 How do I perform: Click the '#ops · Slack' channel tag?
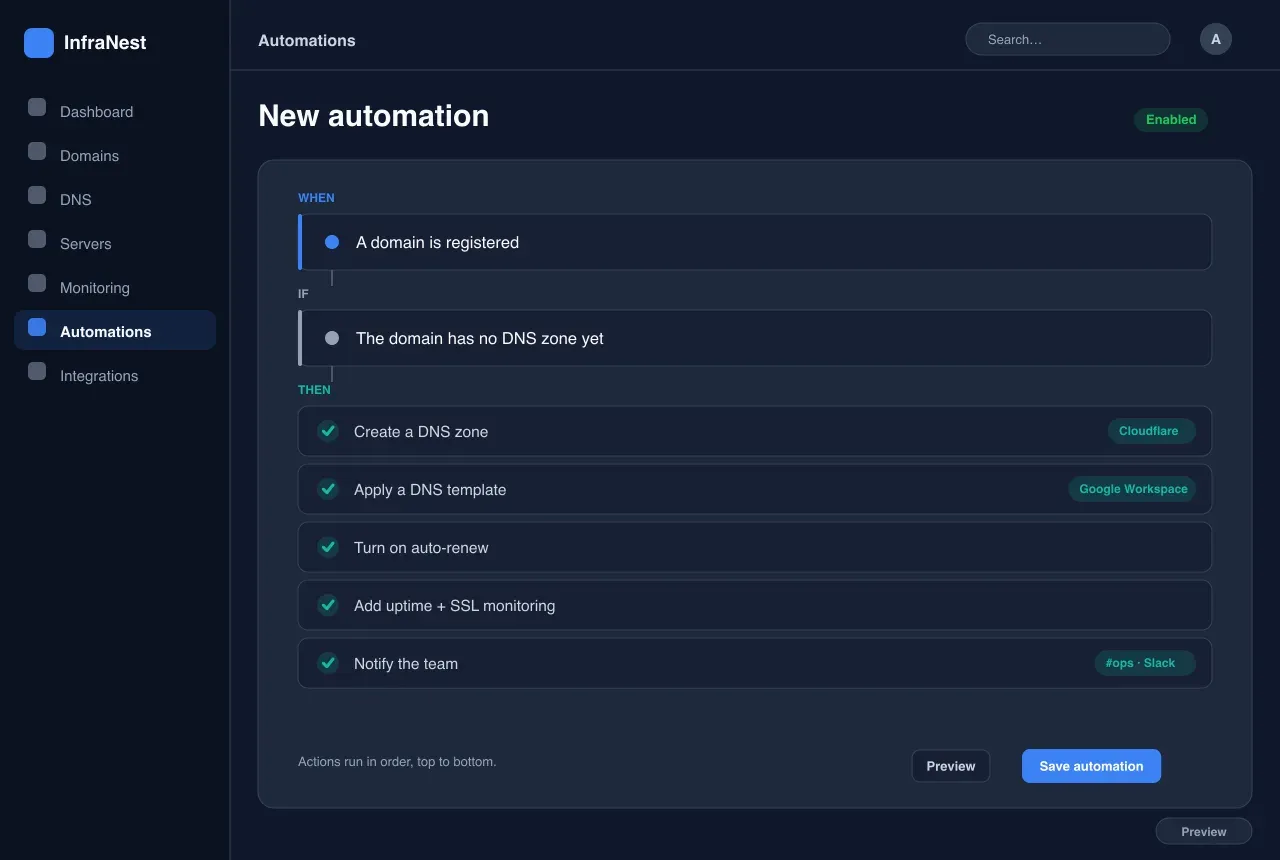(x=1145, y=663)
